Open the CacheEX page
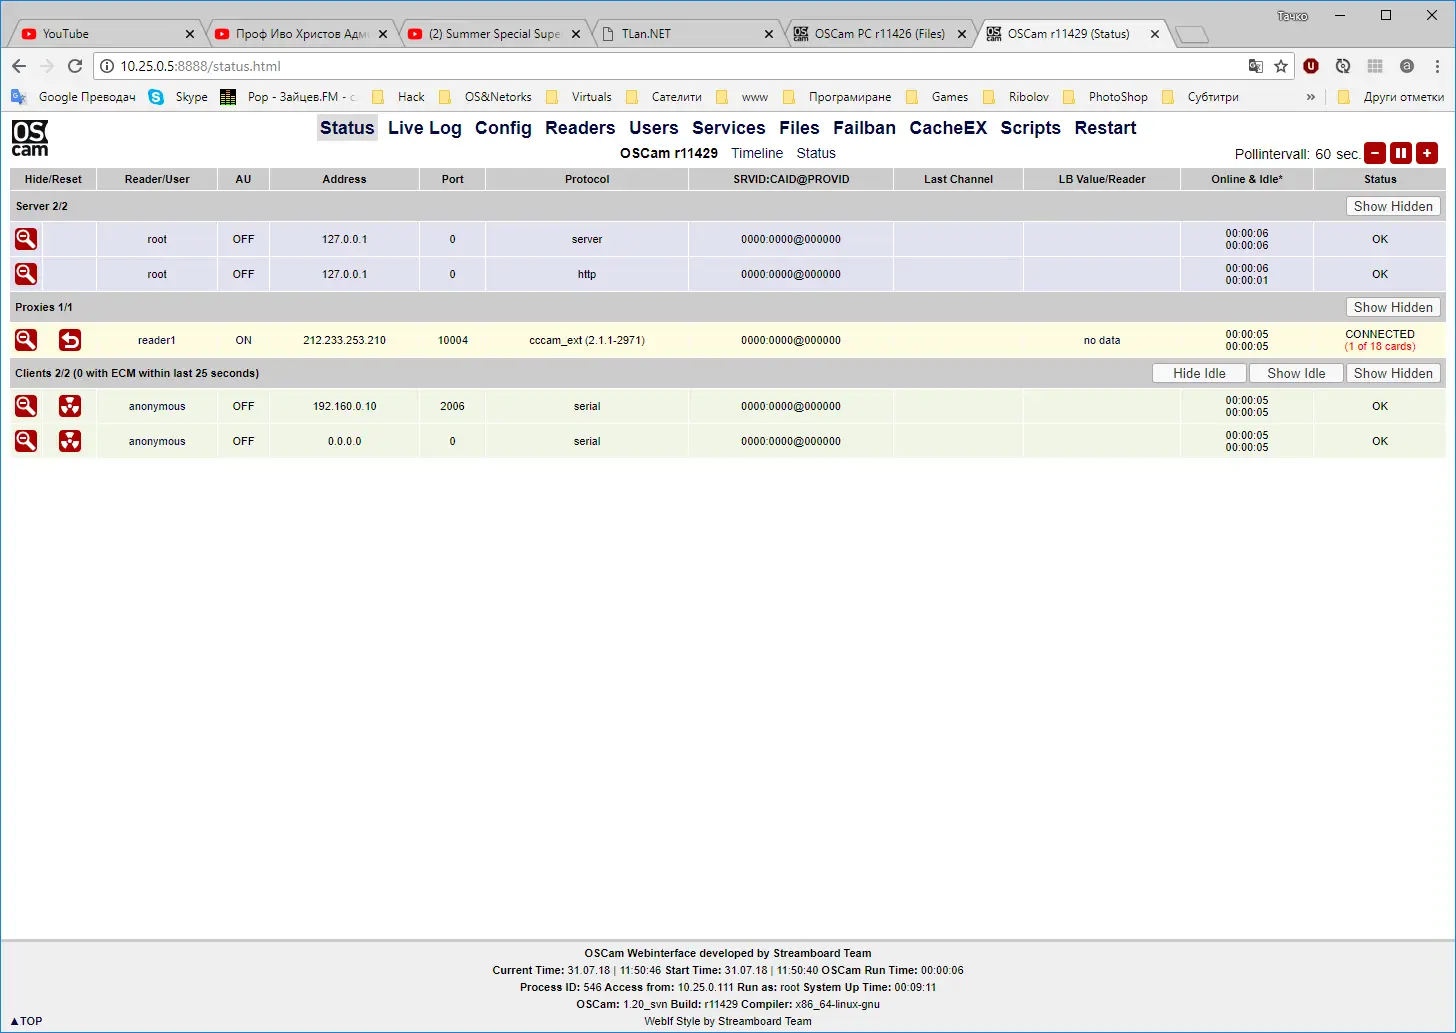Image resolution: width=1456 pixels, height=1033 pixels. coord(948,128)
